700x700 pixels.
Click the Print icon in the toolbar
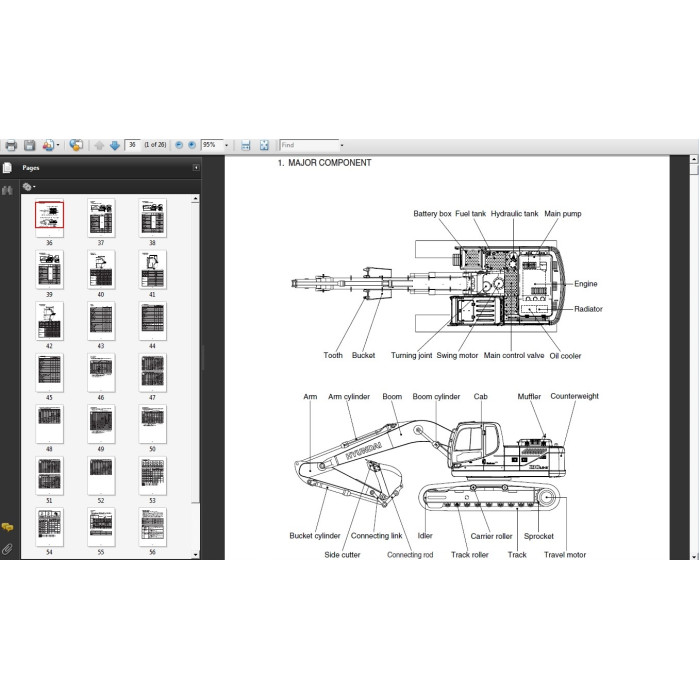(11, 145)
